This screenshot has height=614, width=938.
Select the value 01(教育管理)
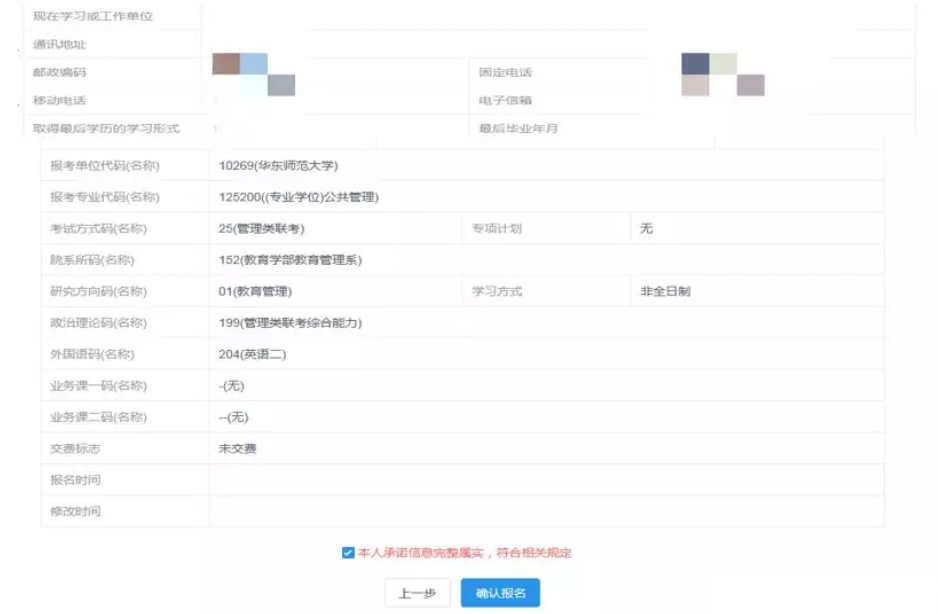coord(255,291)
